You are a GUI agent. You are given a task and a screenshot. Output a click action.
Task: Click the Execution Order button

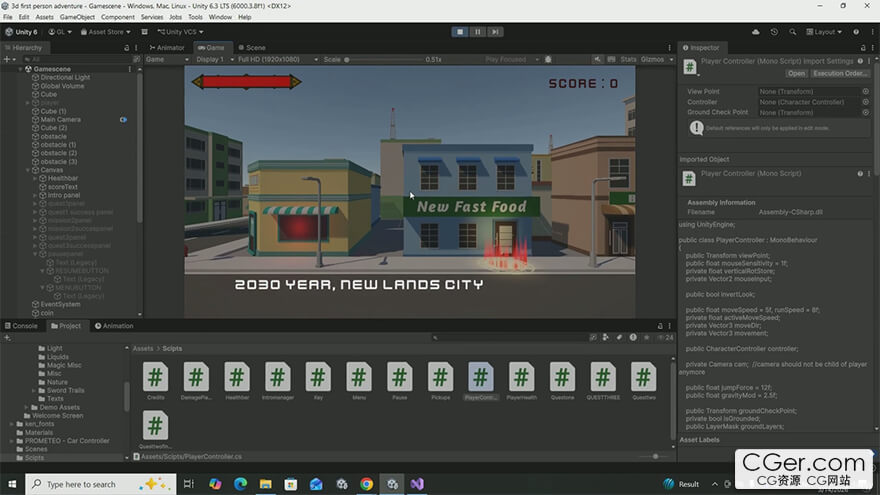click(840, 73)
